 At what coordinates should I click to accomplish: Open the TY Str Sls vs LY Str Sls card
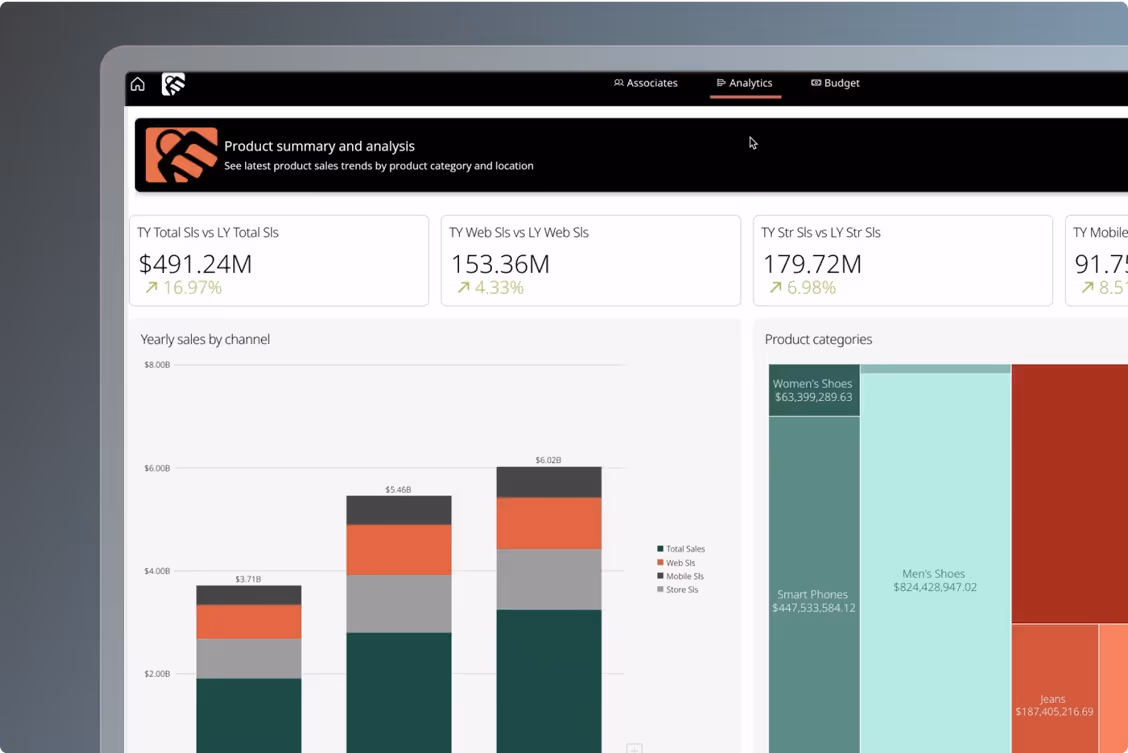pos(903,260)
